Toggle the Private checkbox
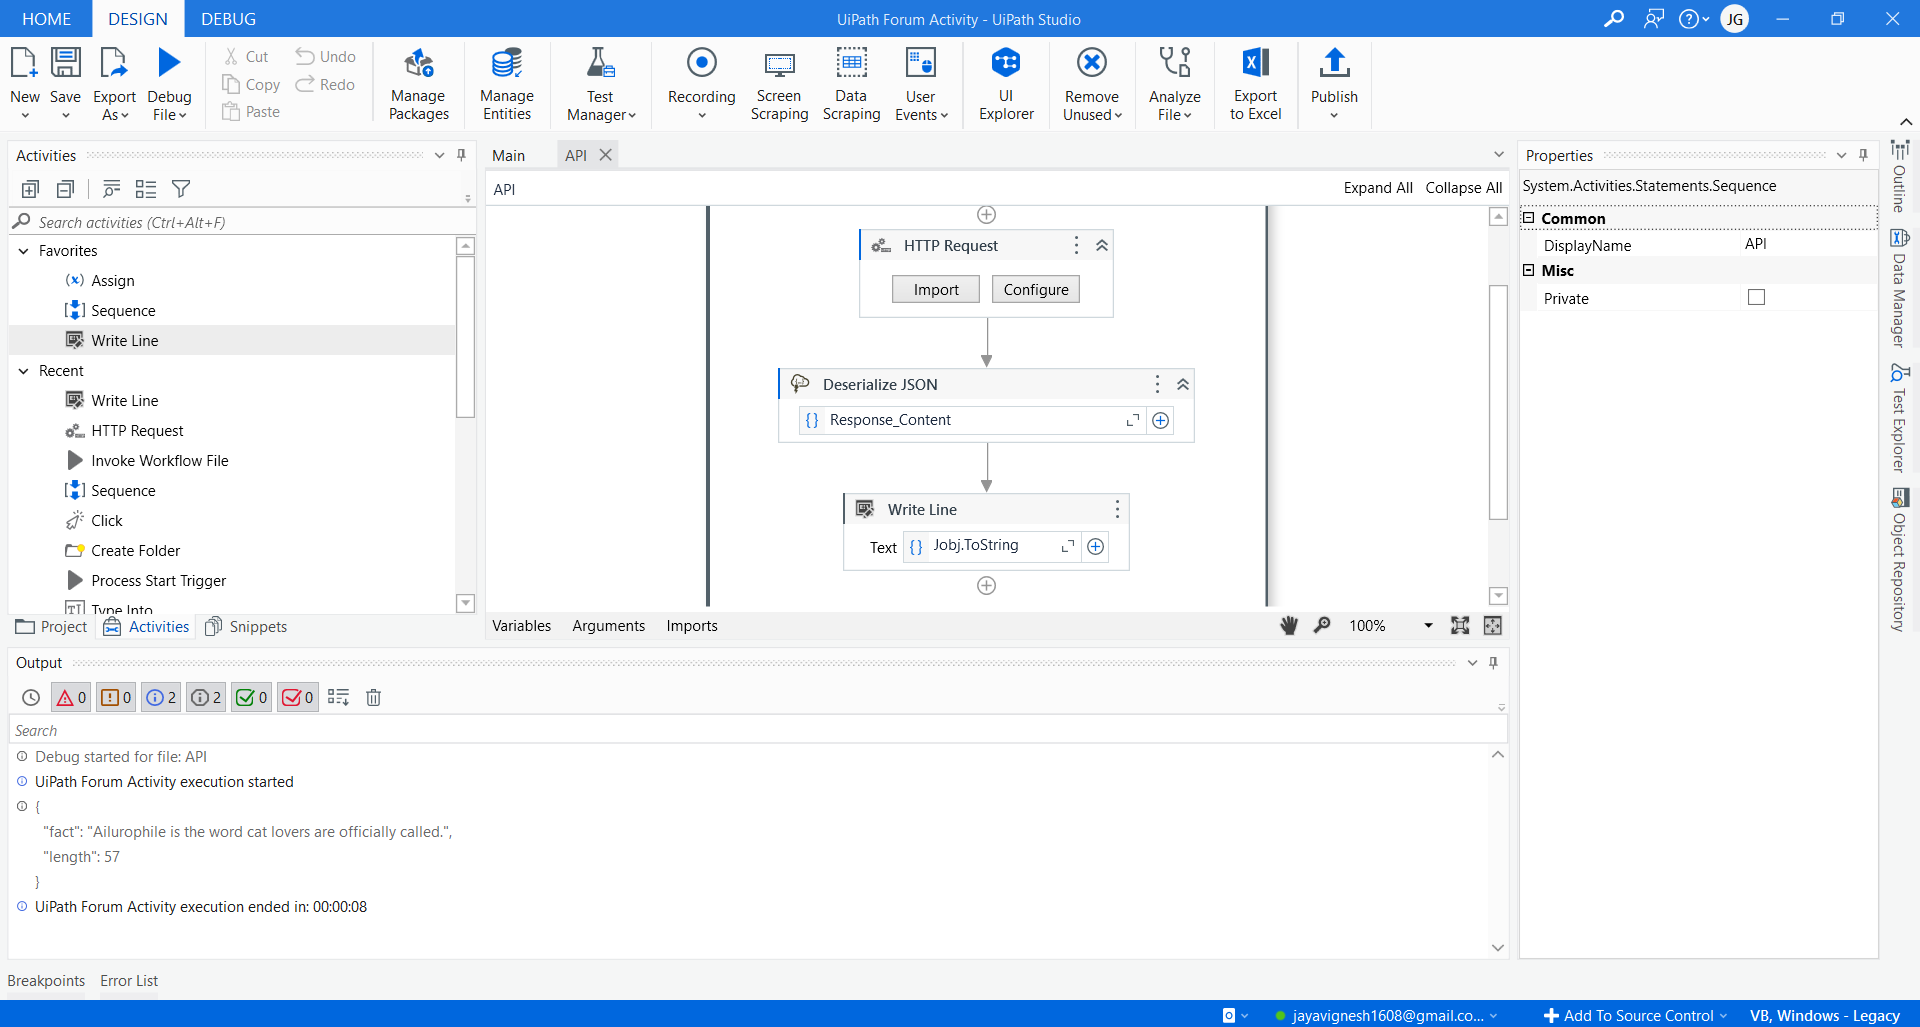Screen dimensions: 1920x1027 [x=1756, y=297]
